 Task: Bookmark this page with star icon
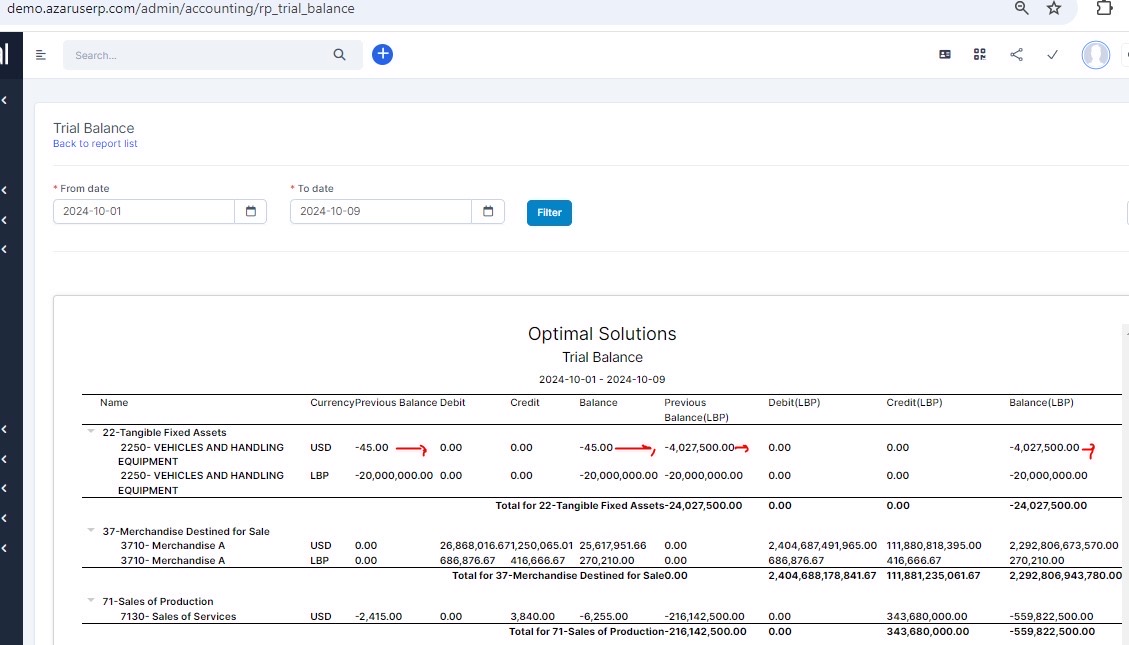[1054, 8]
